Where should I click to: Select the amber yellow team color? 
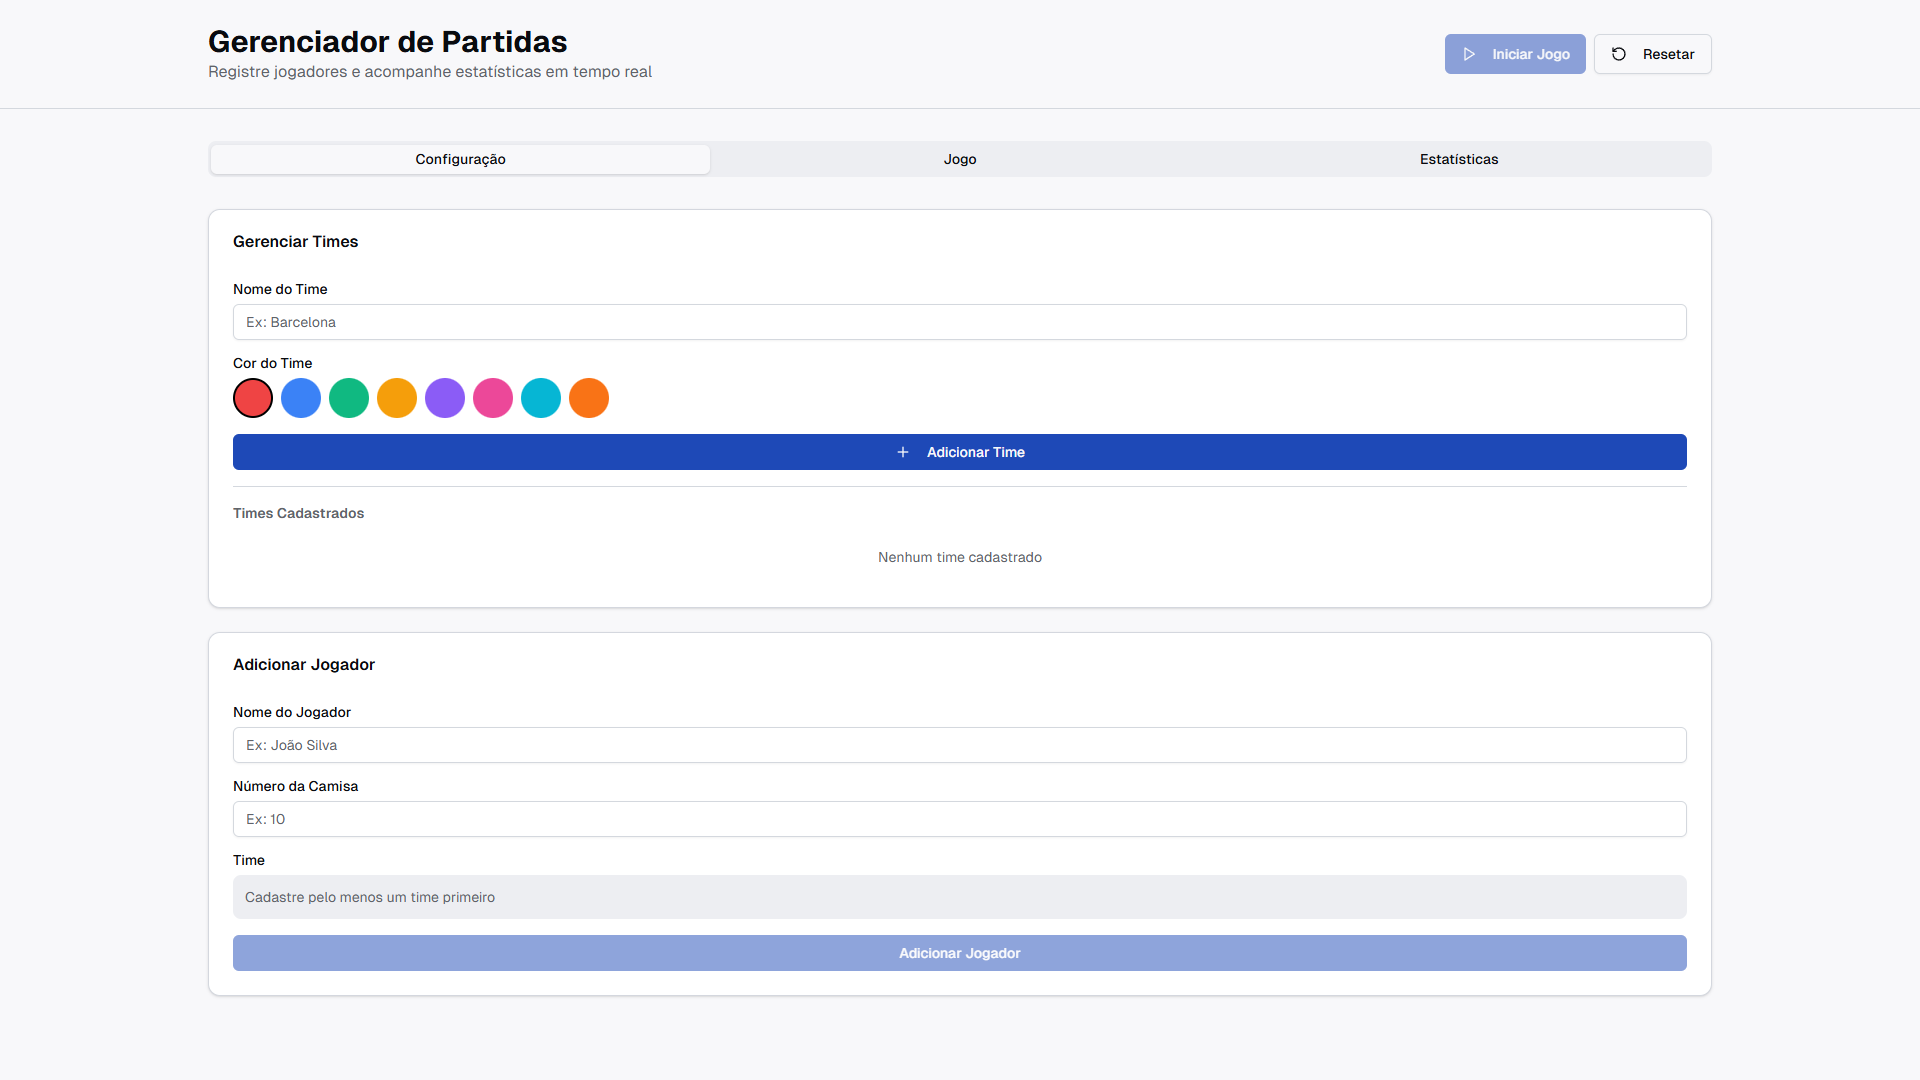[x=397, y=398]
